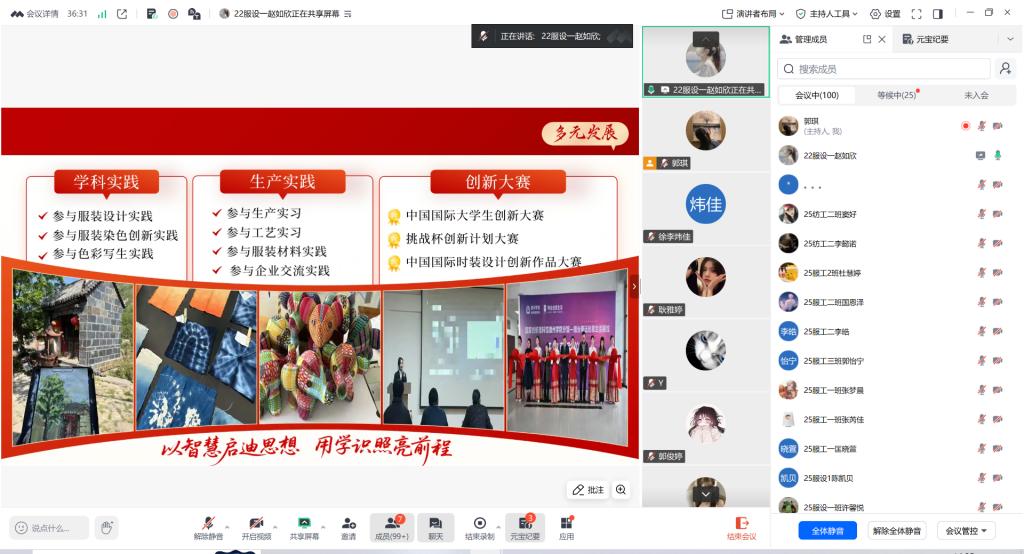Open the 设置 settings gear
This screenshot has height=554, width=1024.
pyautogui.click(x=884, y=14)
